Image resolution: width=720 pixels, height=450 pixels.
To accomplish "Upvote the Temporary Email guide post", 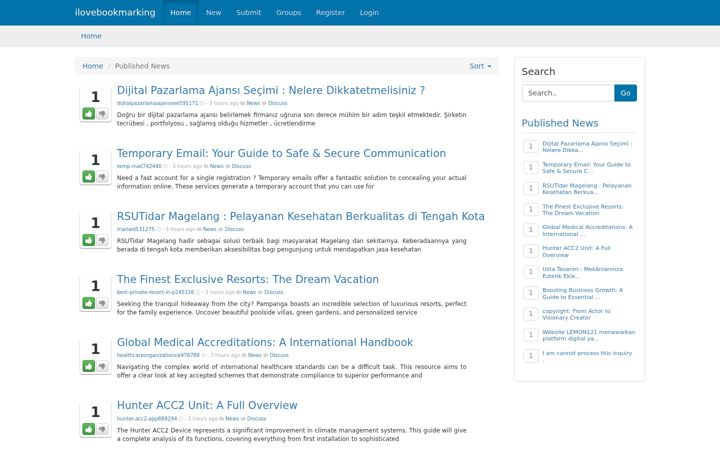I will (x=89, y=176).
